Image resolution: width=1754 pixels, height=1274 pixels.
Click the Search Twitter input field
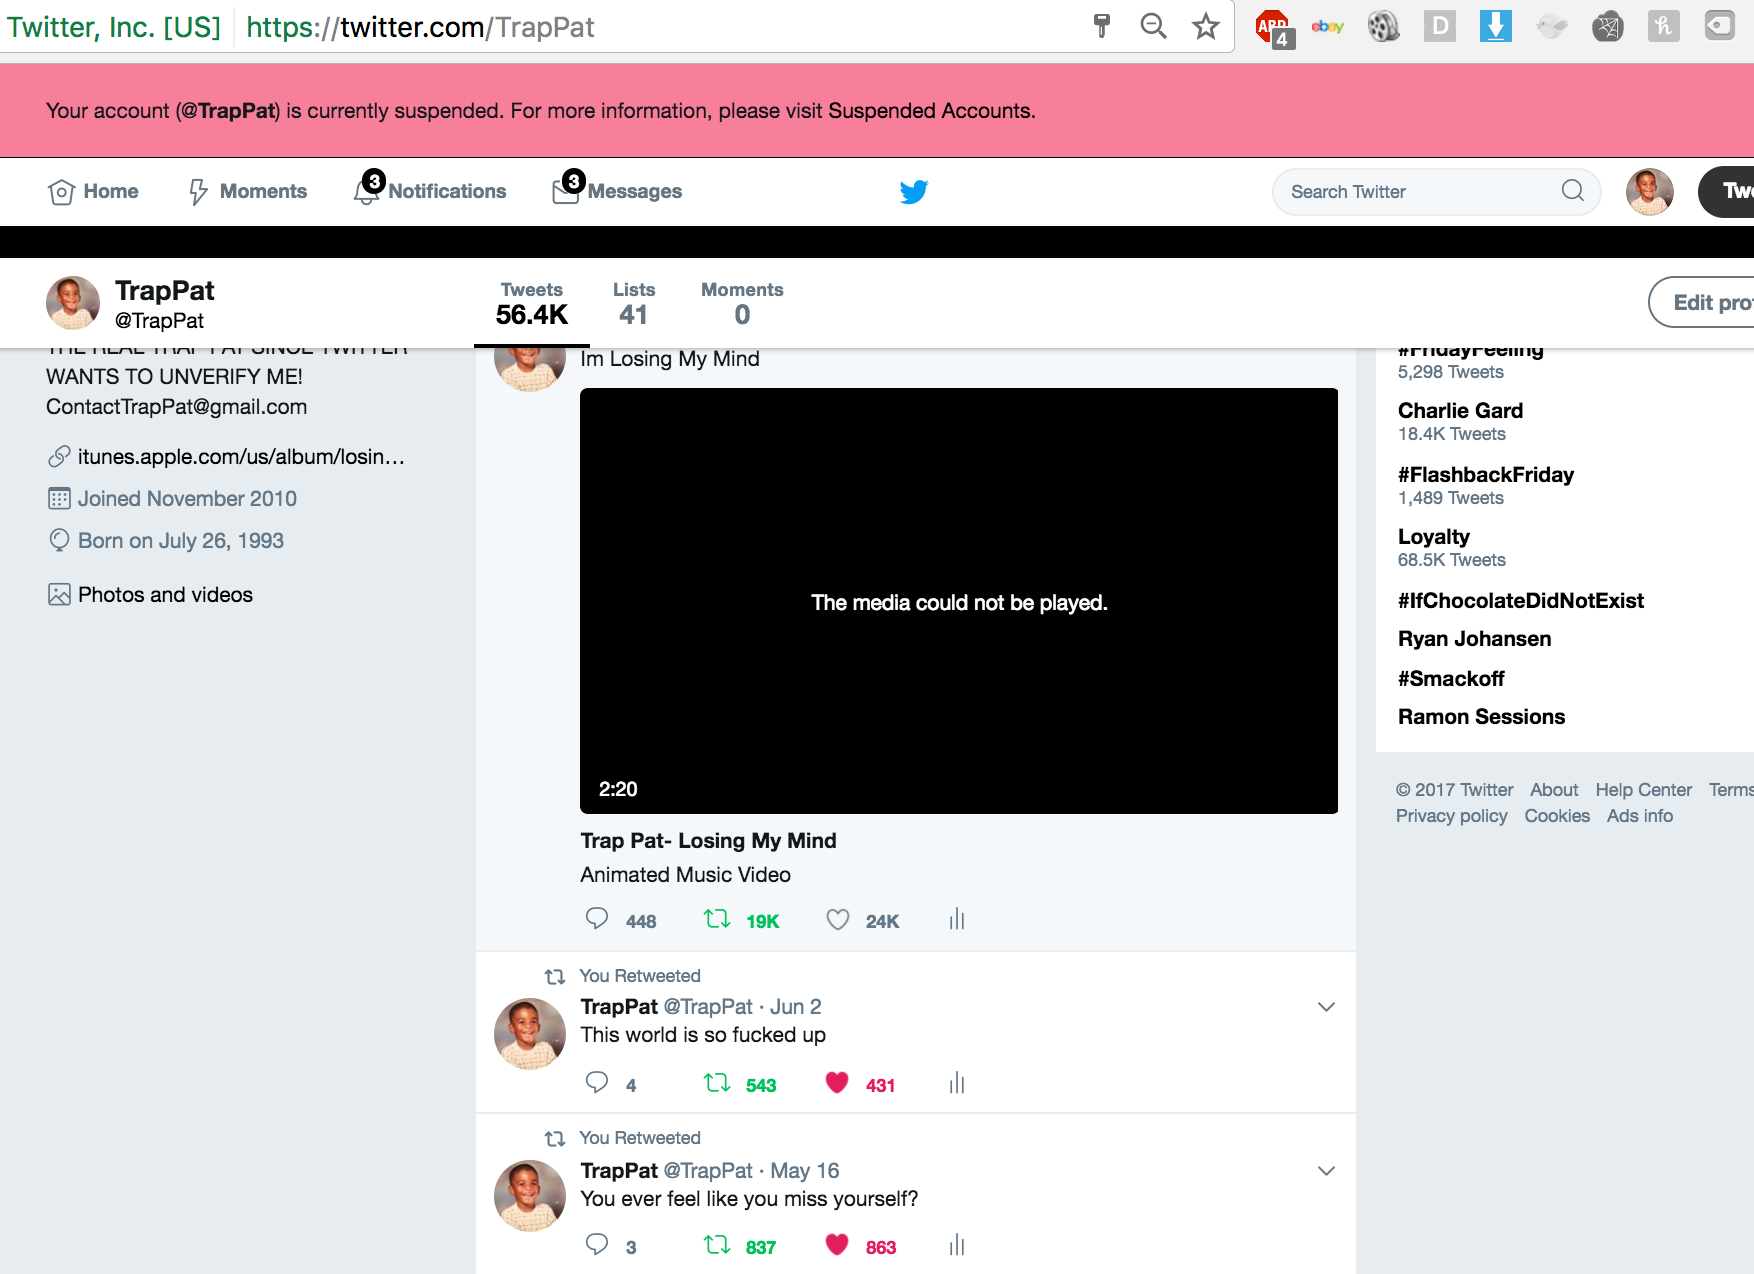(1436, 191)
